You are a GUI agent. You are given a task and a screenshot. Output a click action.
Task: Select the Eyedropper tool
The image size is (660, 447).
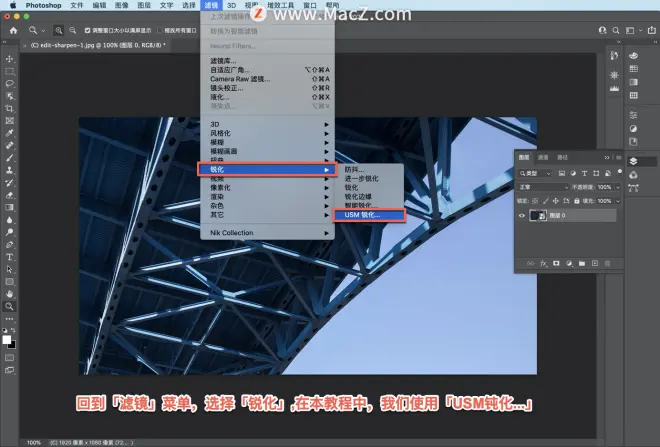[9, 133]
